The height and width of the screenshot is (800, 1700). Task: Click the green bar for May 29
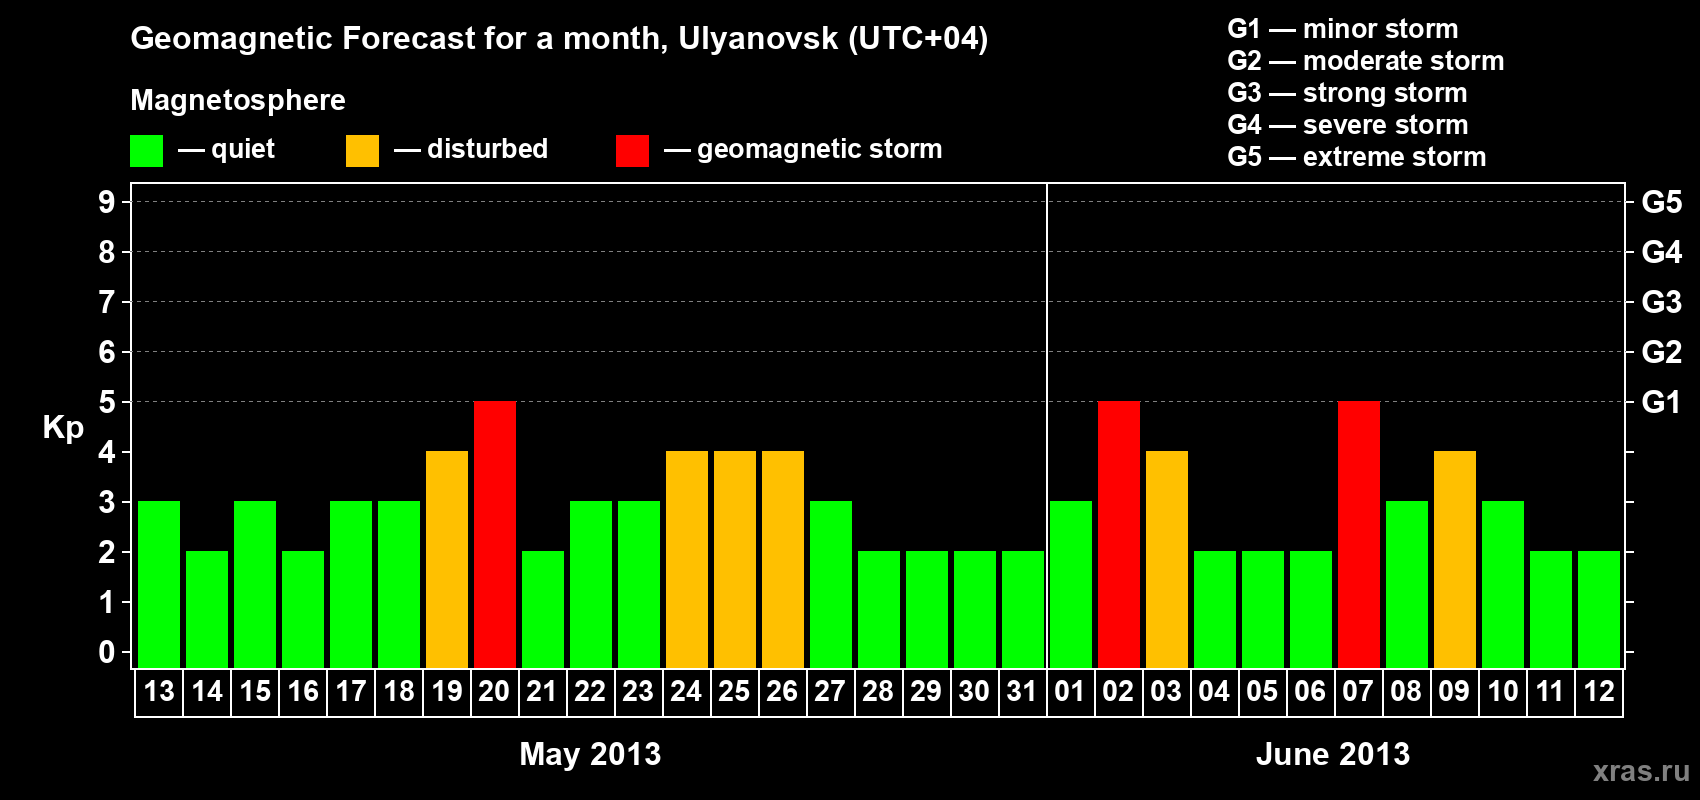pyautogui.click(x=927, y=609)
